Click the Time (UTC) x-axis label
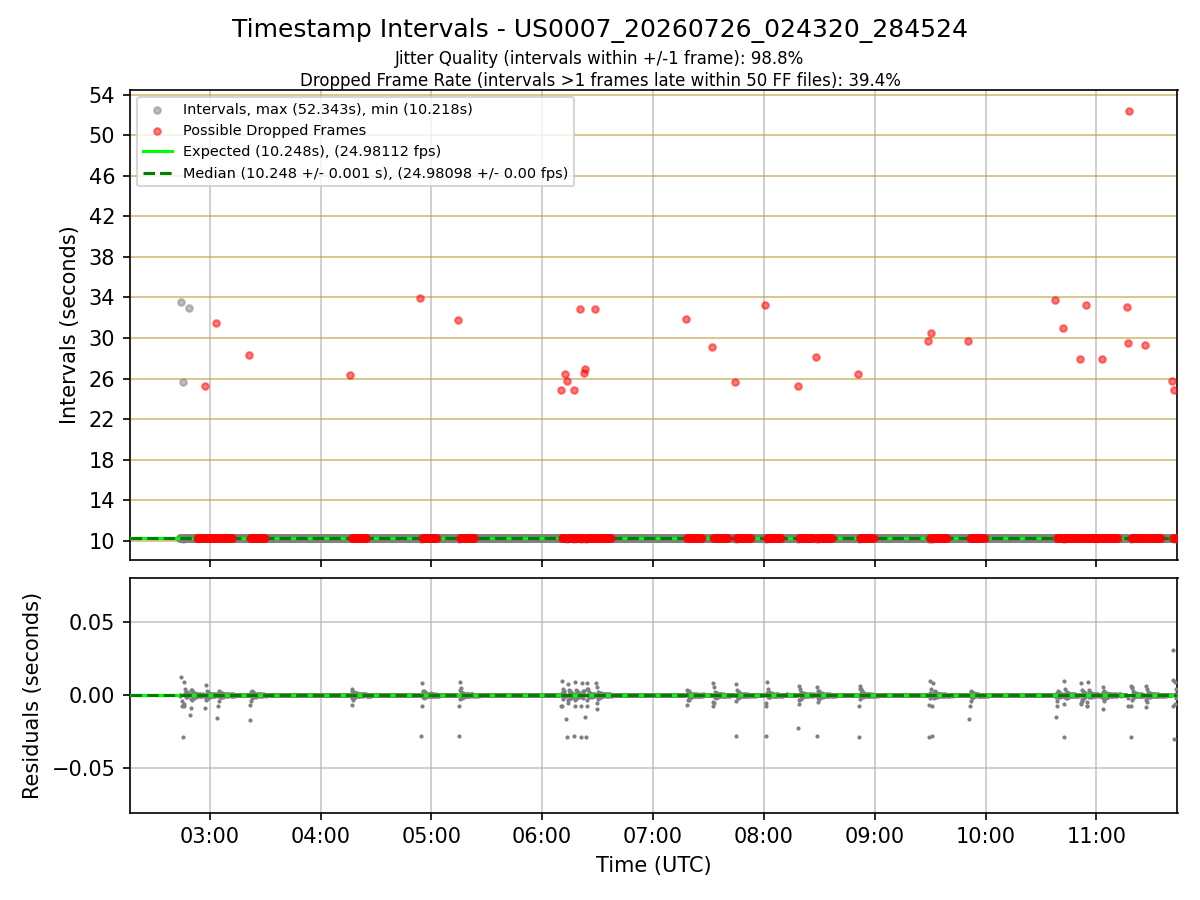 click(653, 865)
